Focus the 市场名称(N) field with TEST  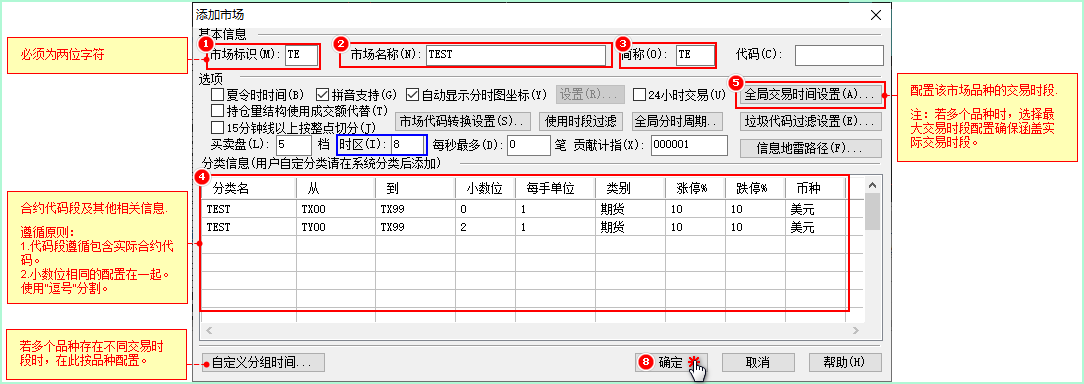point(516,55)
